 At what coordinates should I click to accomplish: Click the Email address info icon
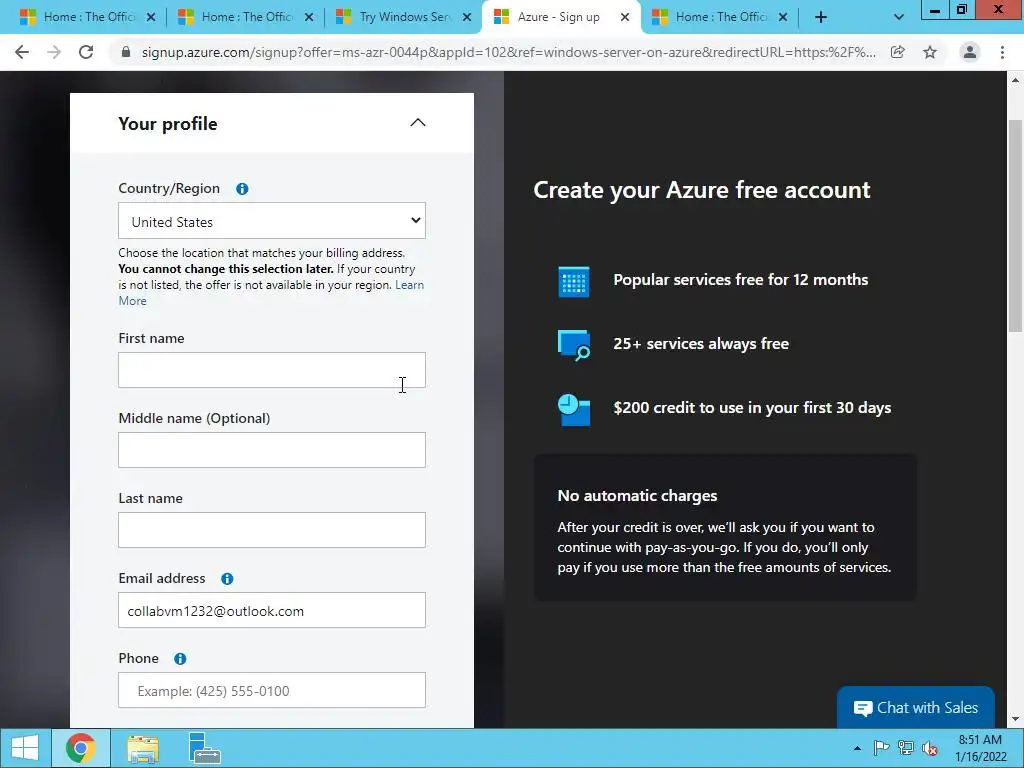(x=227, y=579)
